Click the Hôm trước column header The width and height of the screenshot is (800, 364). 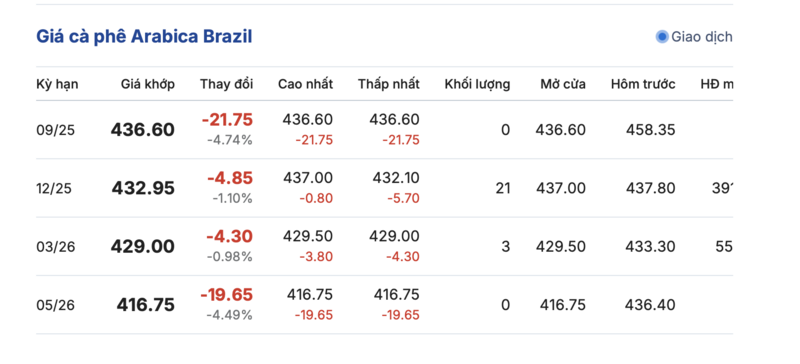(x=643, y=84)
